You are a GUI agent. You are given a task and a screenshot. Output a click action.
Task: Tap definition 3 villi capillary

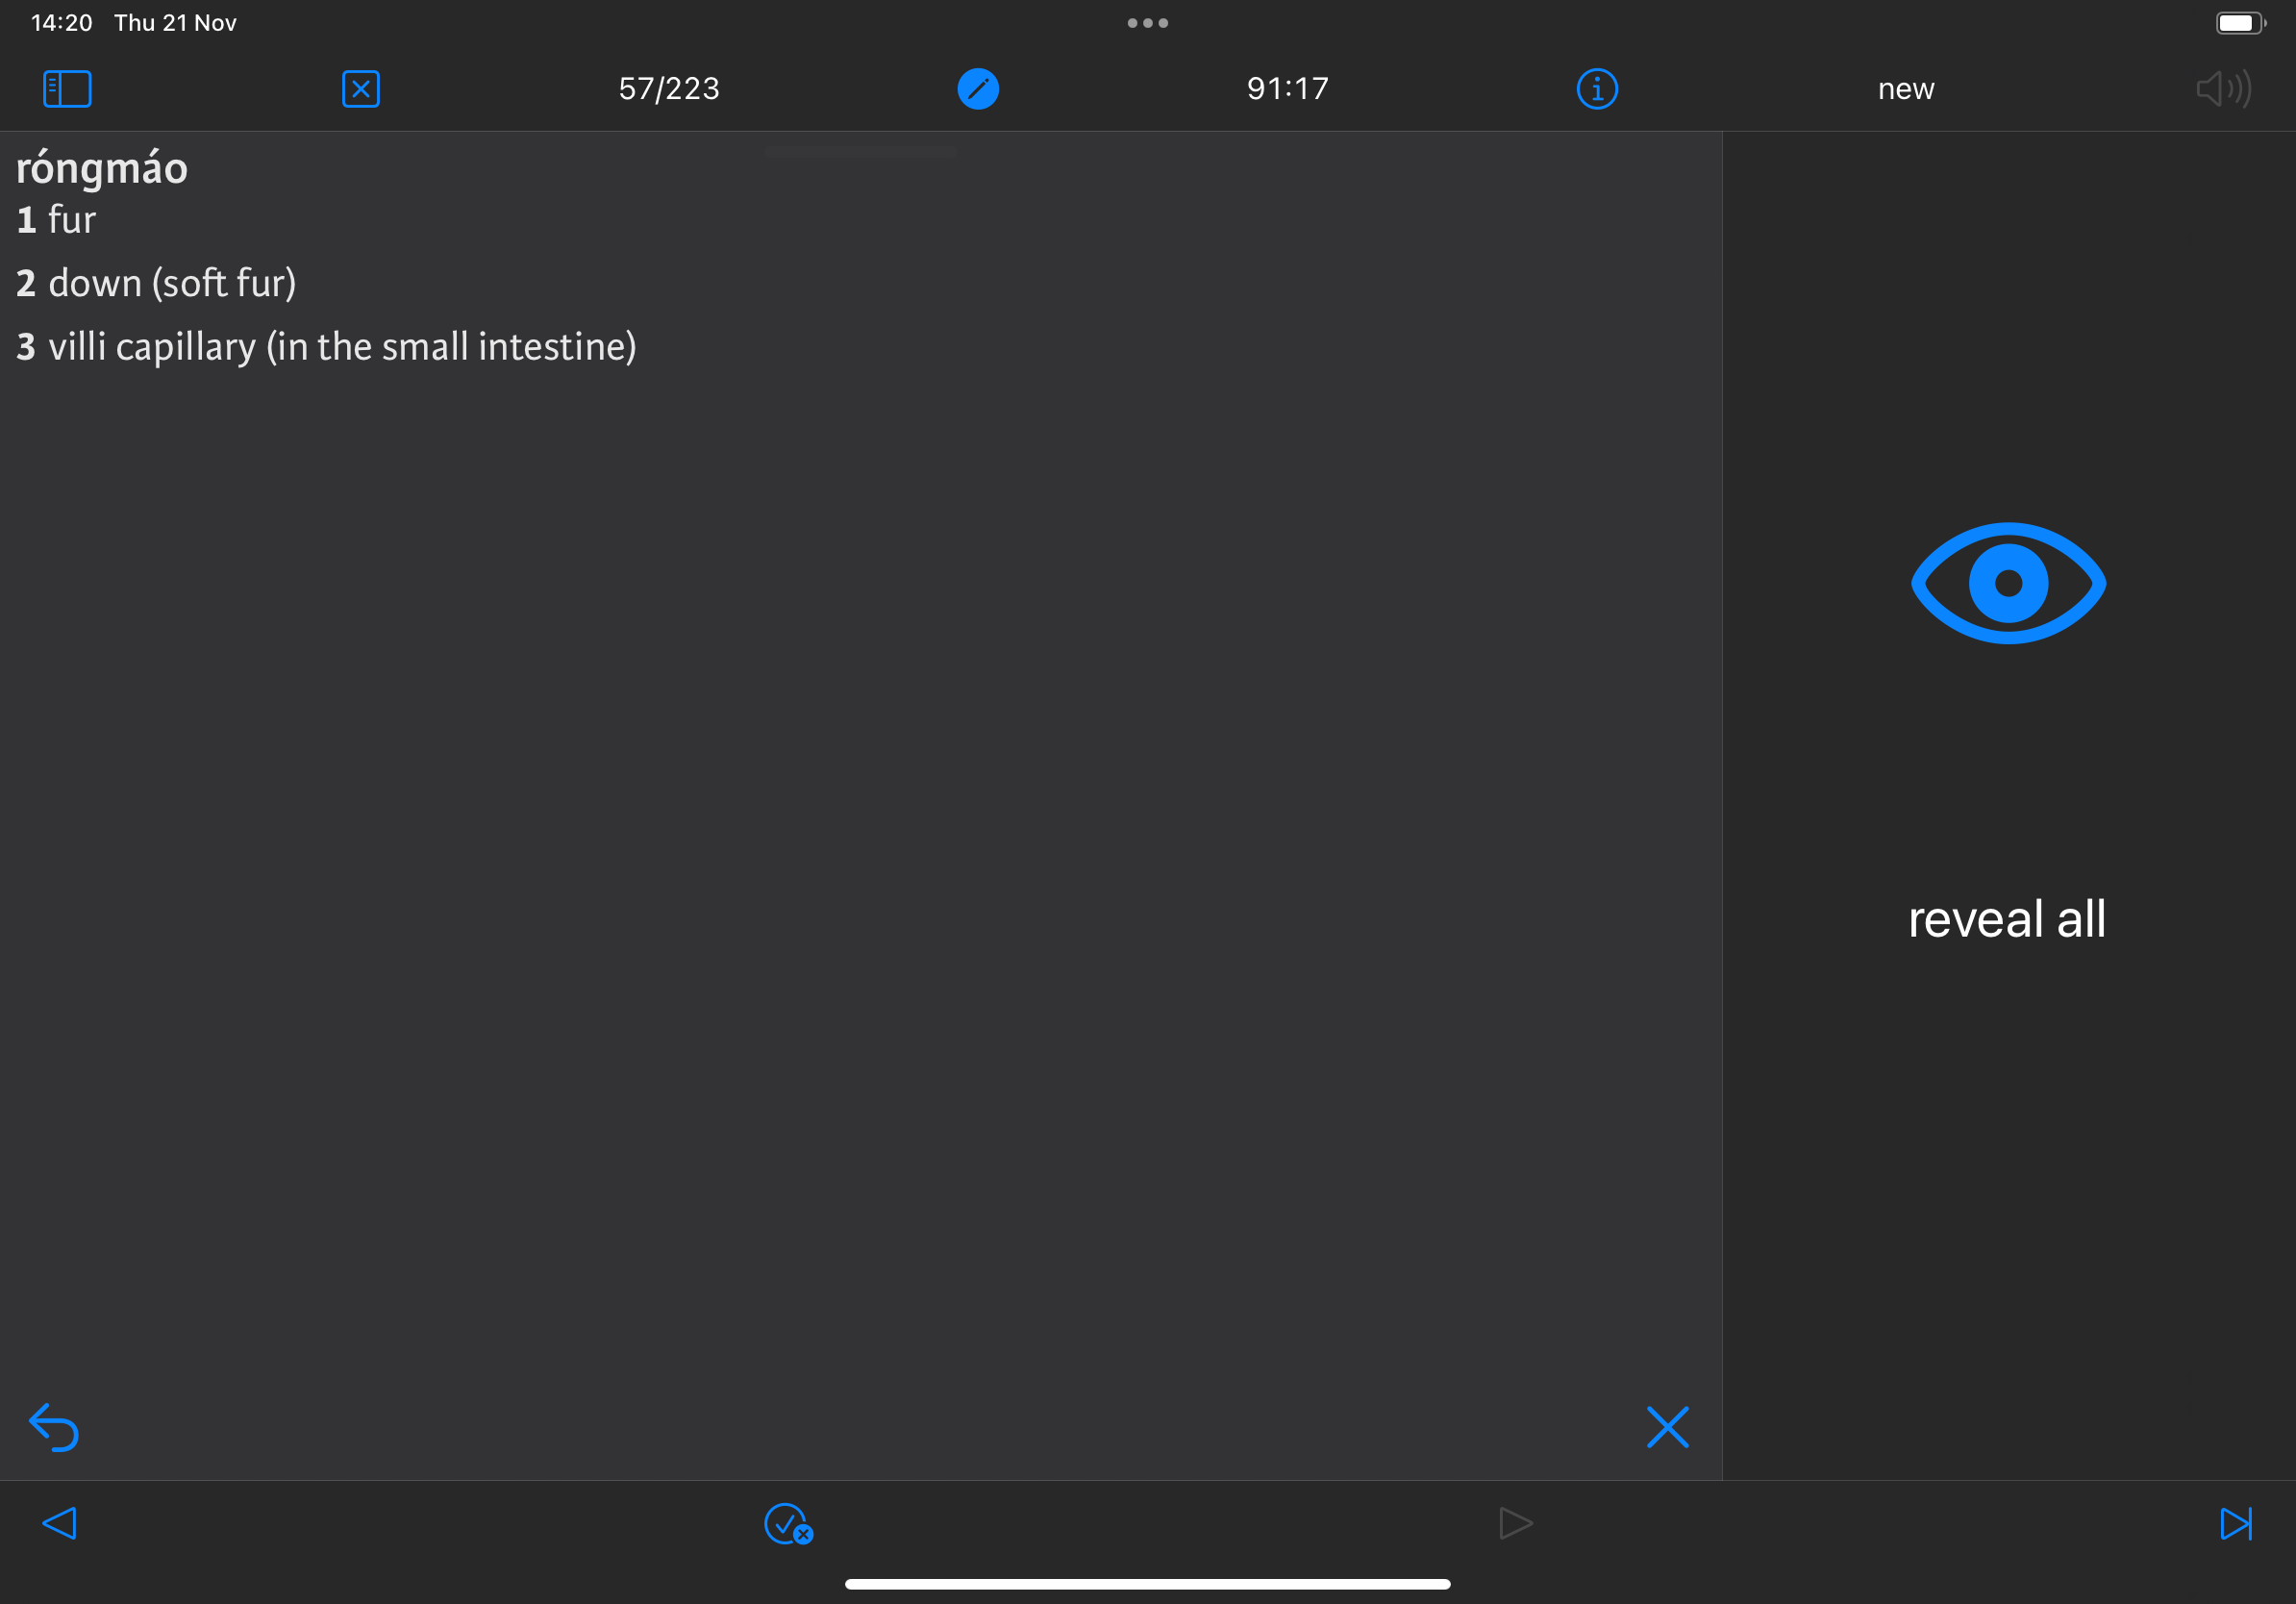pyautogui.click(x=326, y=347)
